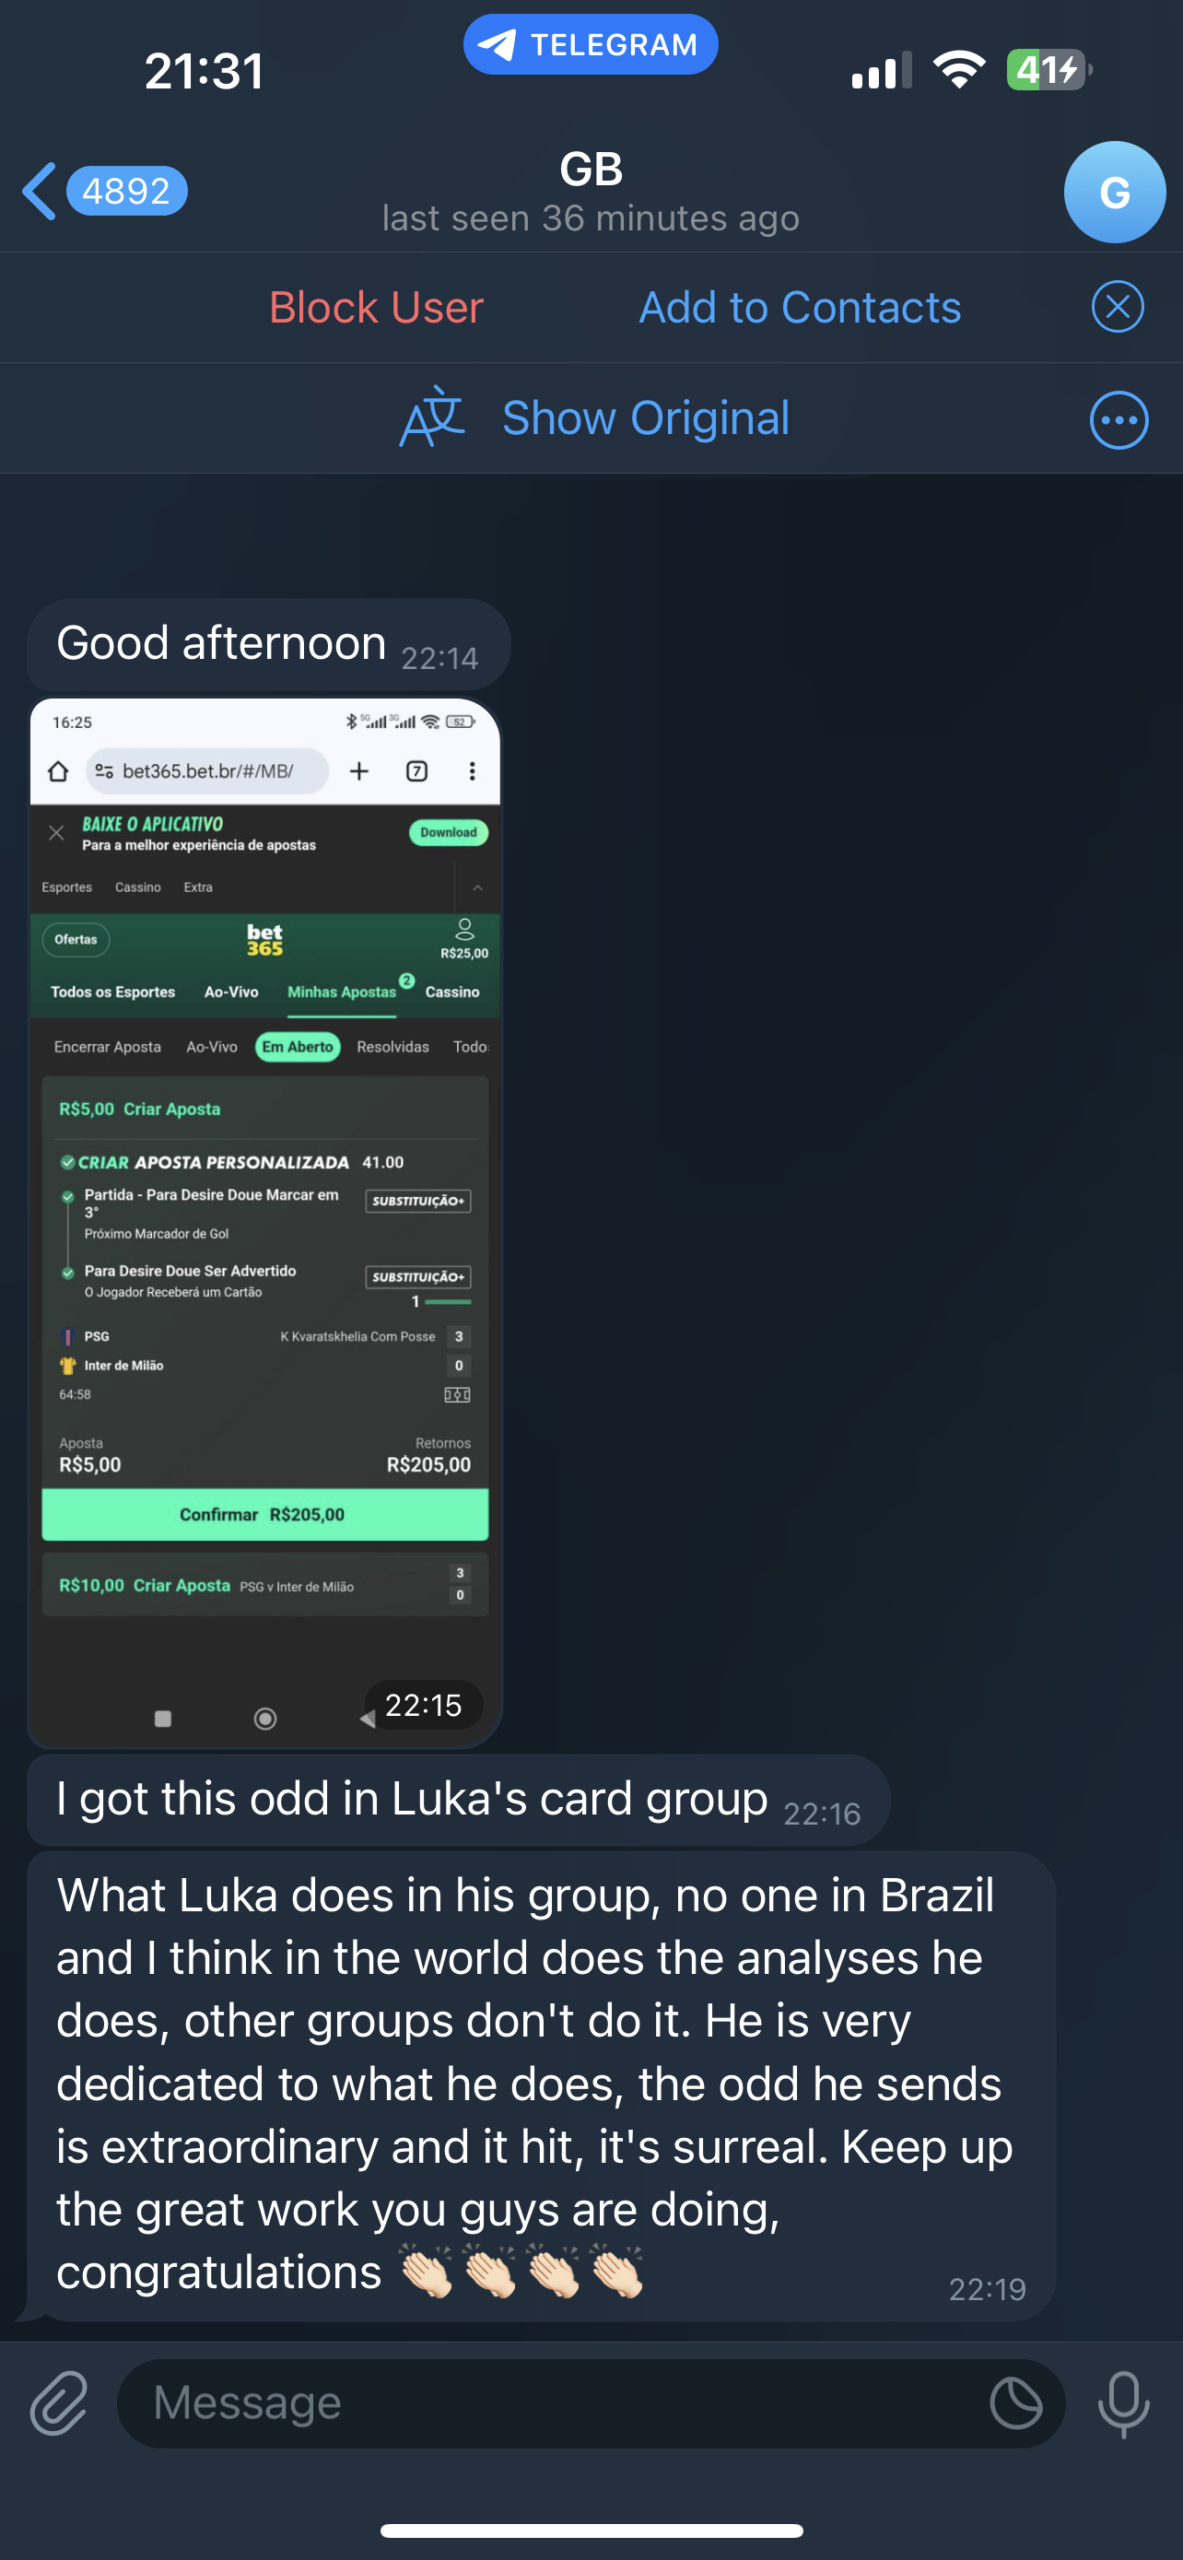Open GB profile avatar

(1114, 192)
